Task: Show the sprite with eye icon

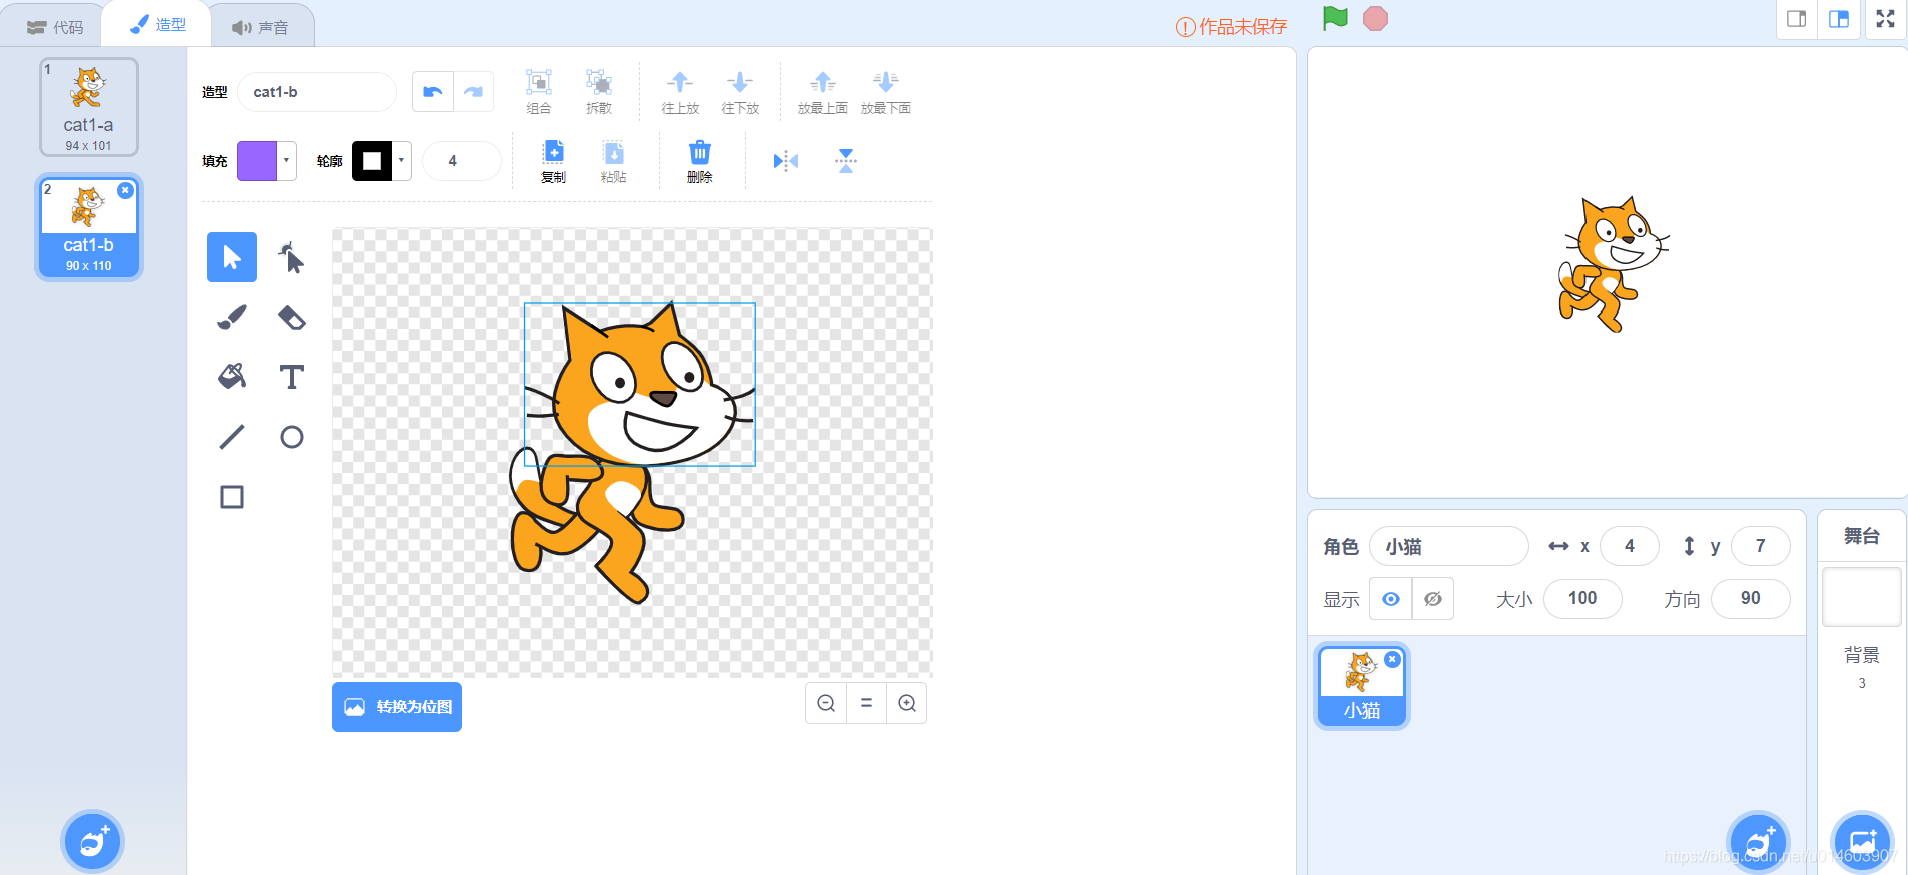Action: [x=1390, y=599]
